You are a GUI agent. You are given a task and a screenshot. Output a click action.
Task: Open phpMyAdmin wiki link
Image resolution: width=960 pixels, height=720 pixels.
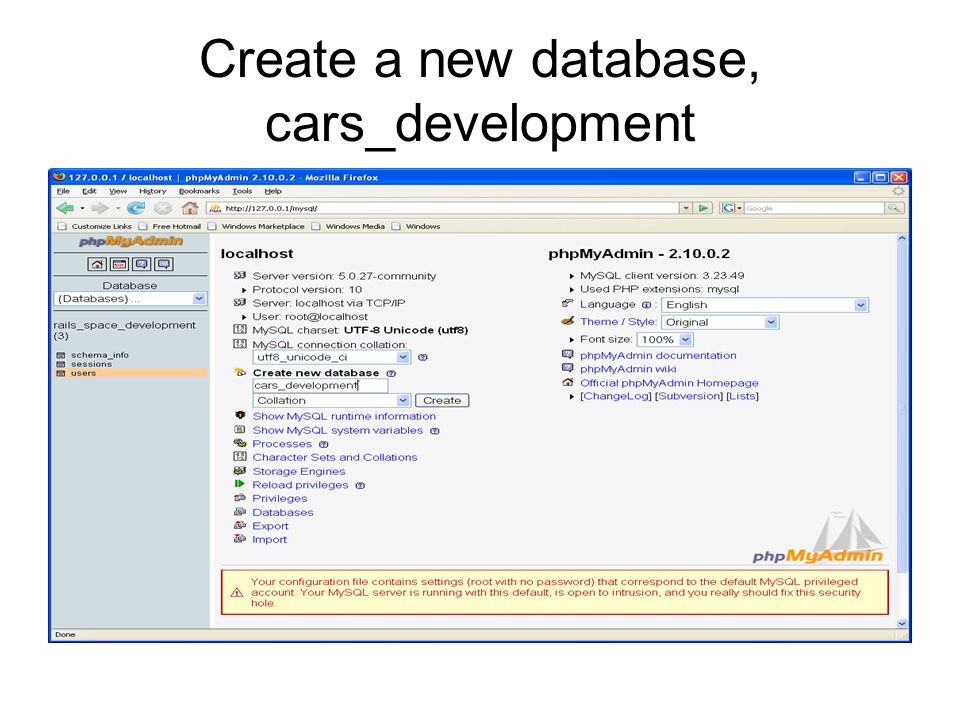628,369
